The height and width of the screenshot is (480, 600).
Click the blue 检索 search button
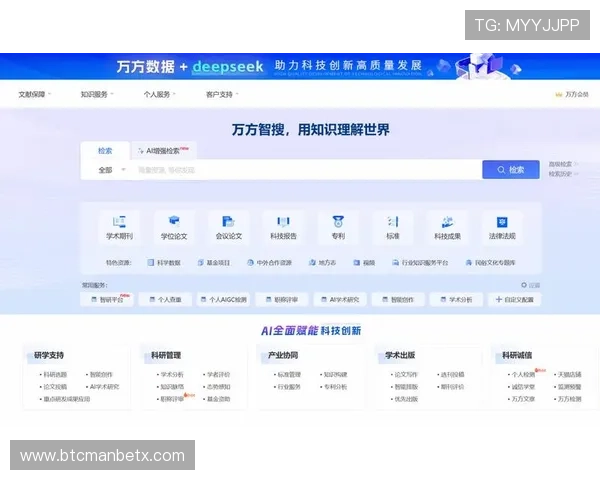tap(511, 170)
